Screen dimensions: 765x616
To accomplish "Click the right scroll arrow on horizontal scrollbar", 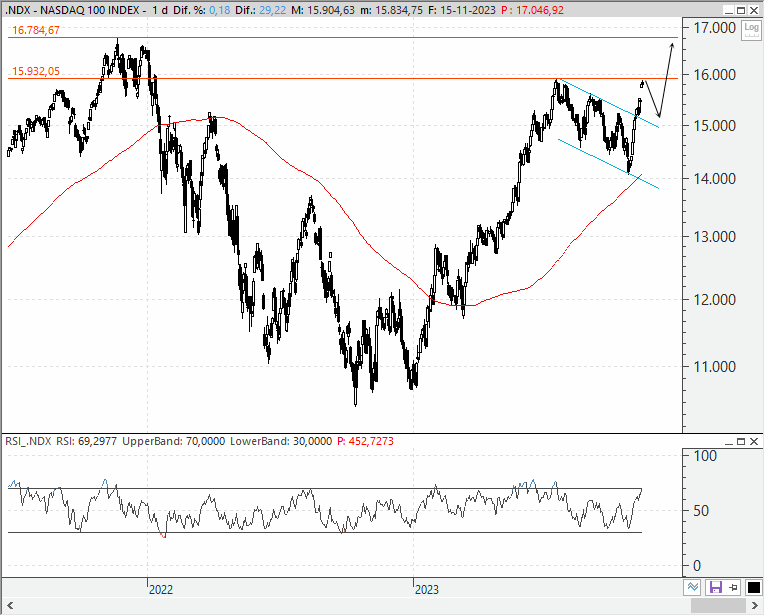I will [755, 606].
